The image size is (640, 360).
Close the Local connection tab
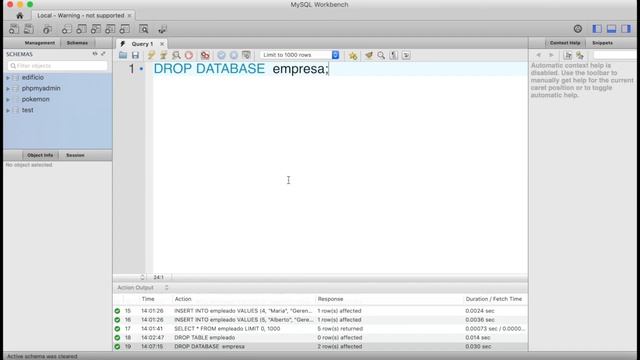click(x=129, y=16)
